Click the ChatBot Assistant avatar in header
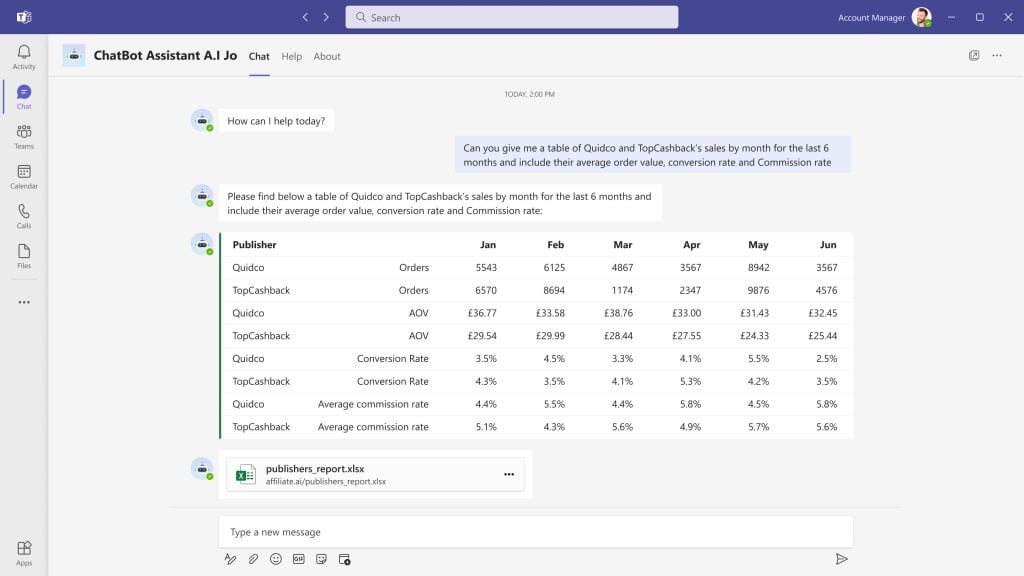1024x576 pixels. [x=74, y=56]
